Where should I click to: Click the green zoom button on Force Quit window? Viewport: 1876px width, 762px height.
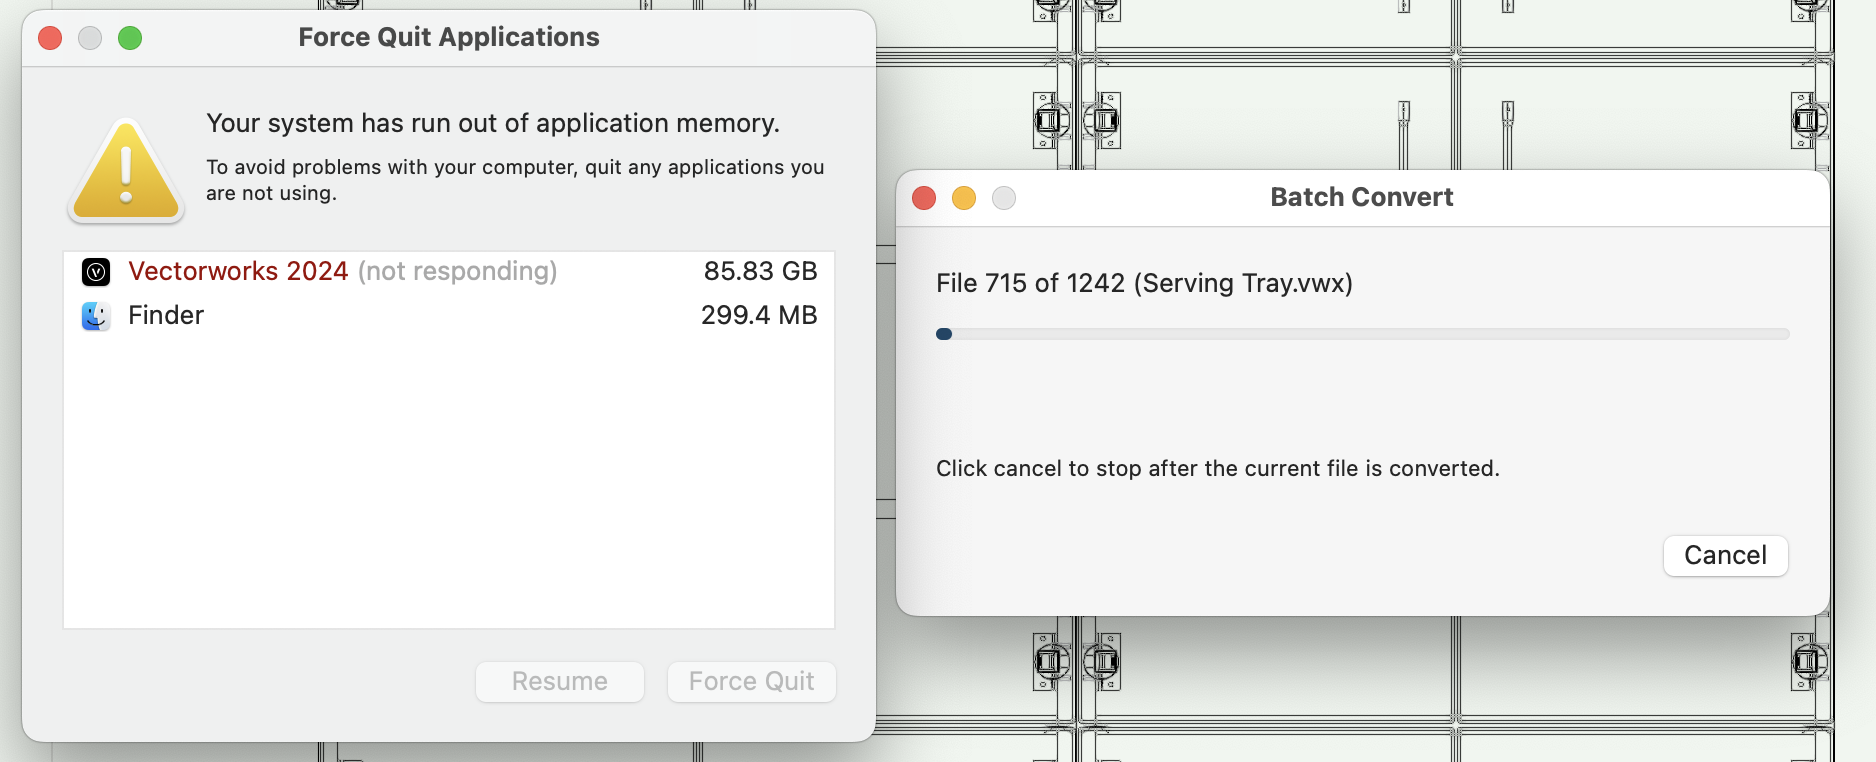(130, 38)
